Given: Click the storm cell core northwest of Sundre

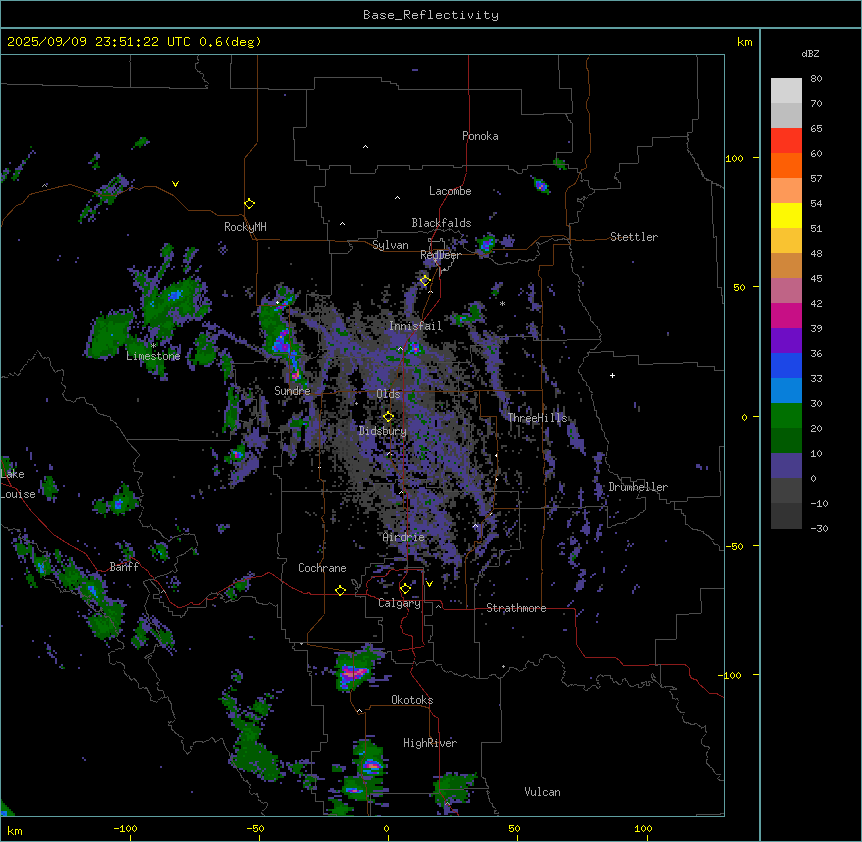Looking at the screenshot, I should (x=282, y=341).
